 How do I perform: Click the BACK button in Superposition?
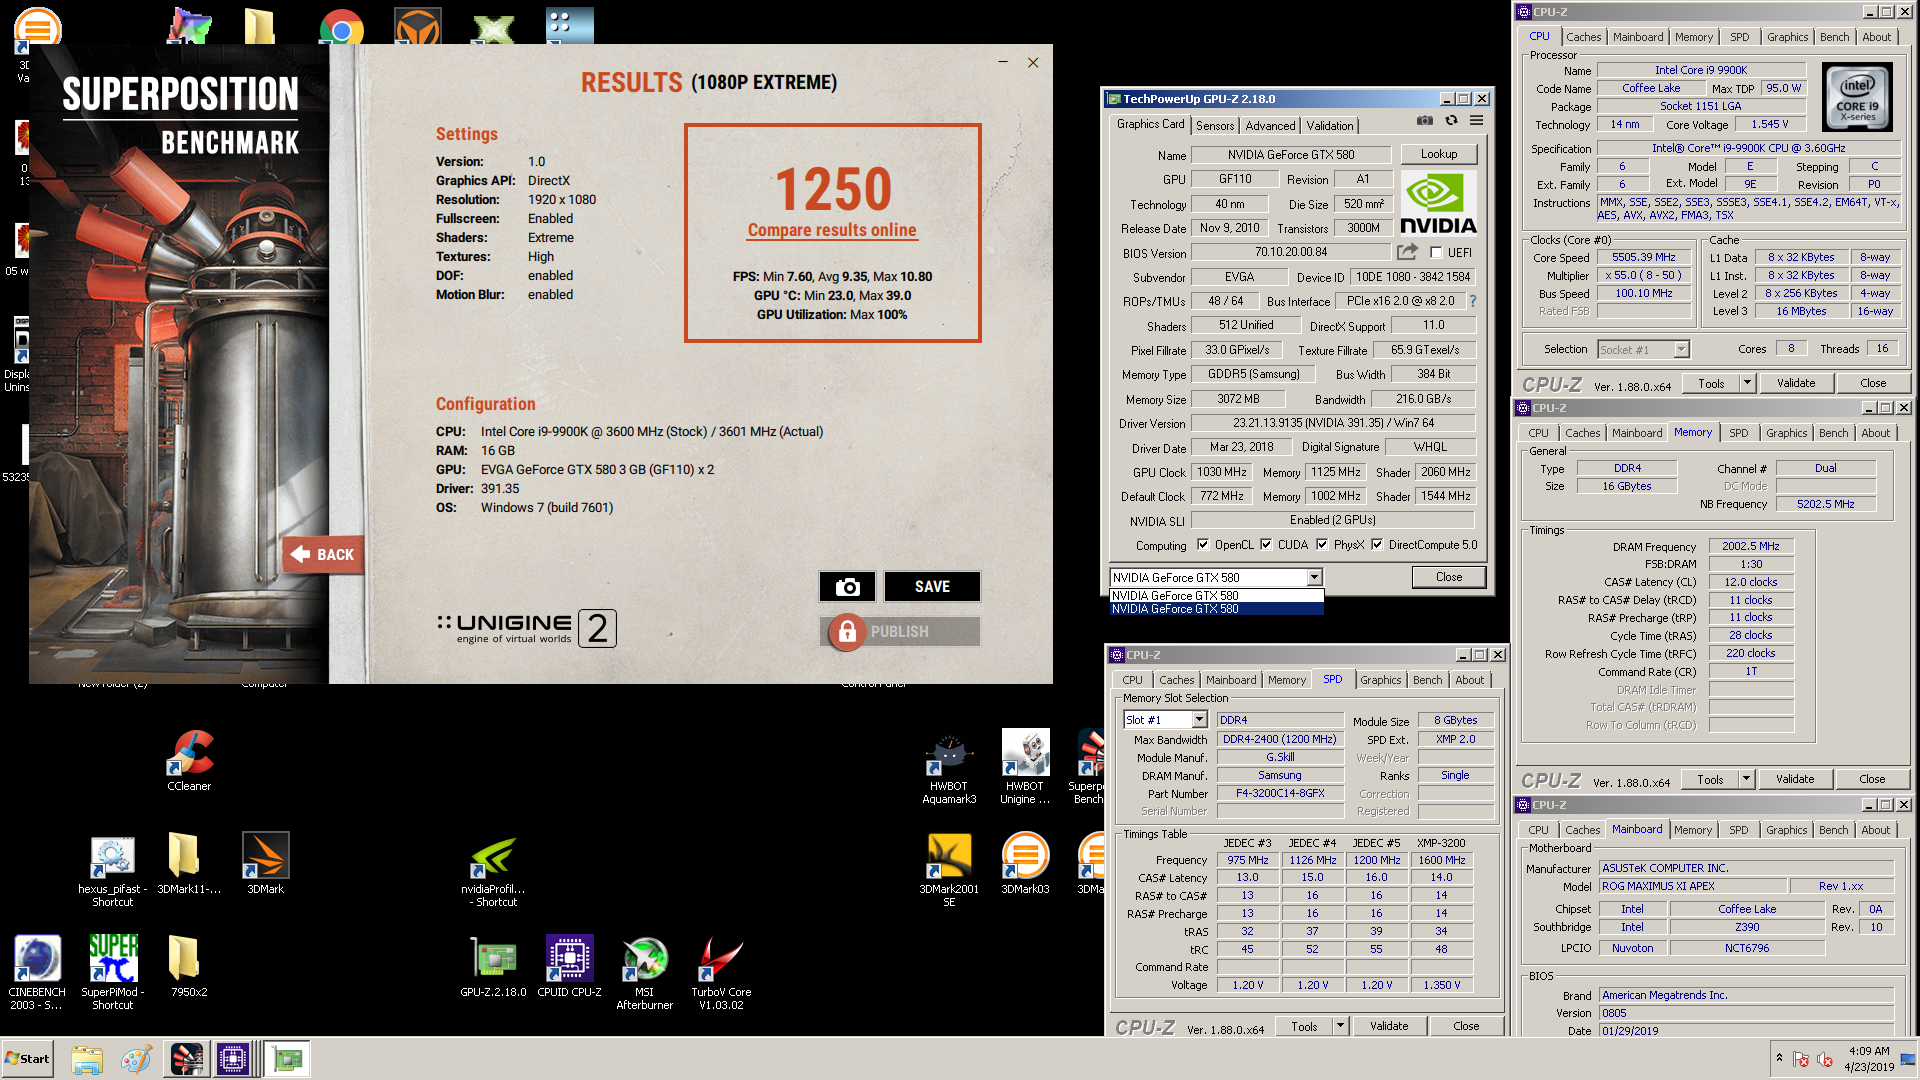click(x=324, y=554)
